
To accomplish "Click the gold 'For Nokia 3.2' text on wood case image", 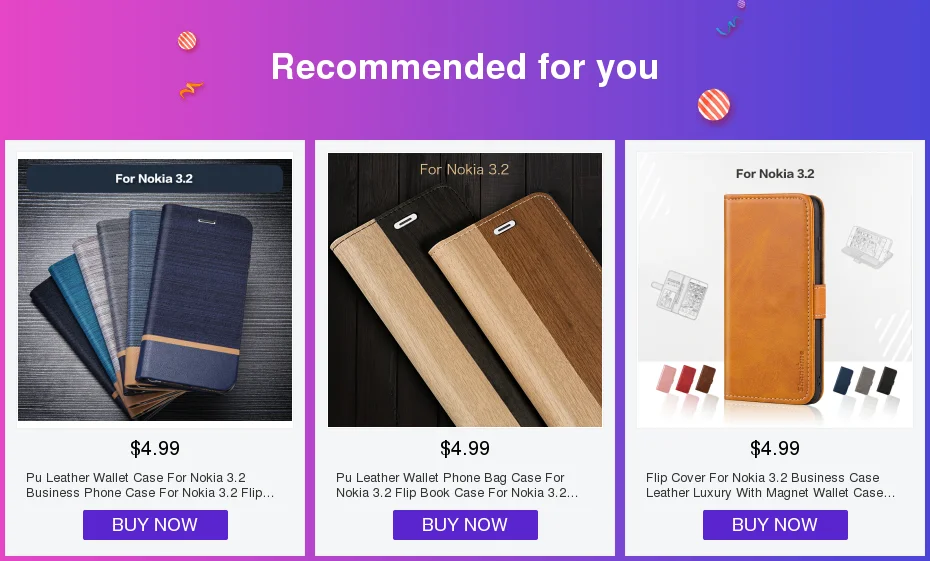I will [464, 170].
